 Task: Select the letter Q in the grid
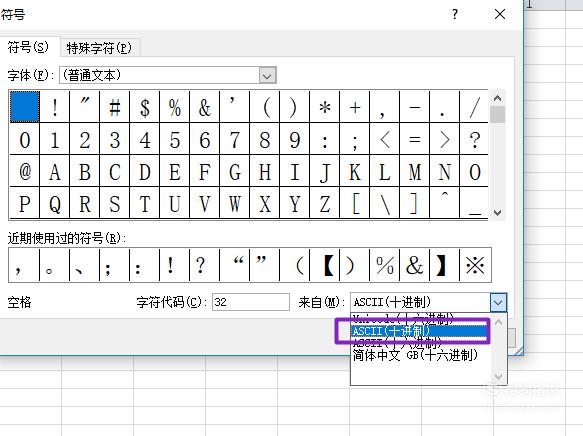(x=55, y=203)
